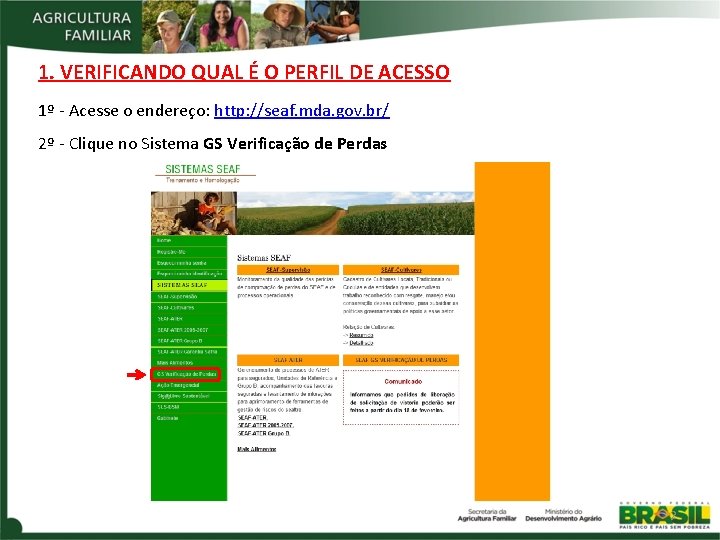Screen dimensions: 720x540
Task: Click the AGRICULTURA FAMILIAR header banner title
Action: (x=82, y=26)
